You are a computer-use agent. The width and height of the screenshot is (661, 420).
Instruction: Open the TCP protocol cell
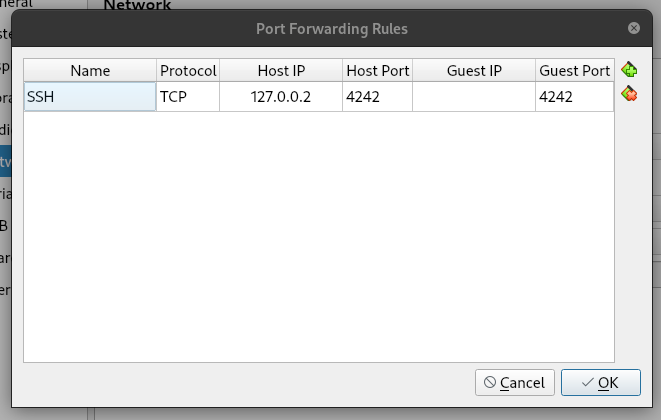pyautogui.click(x=188, y=97)
